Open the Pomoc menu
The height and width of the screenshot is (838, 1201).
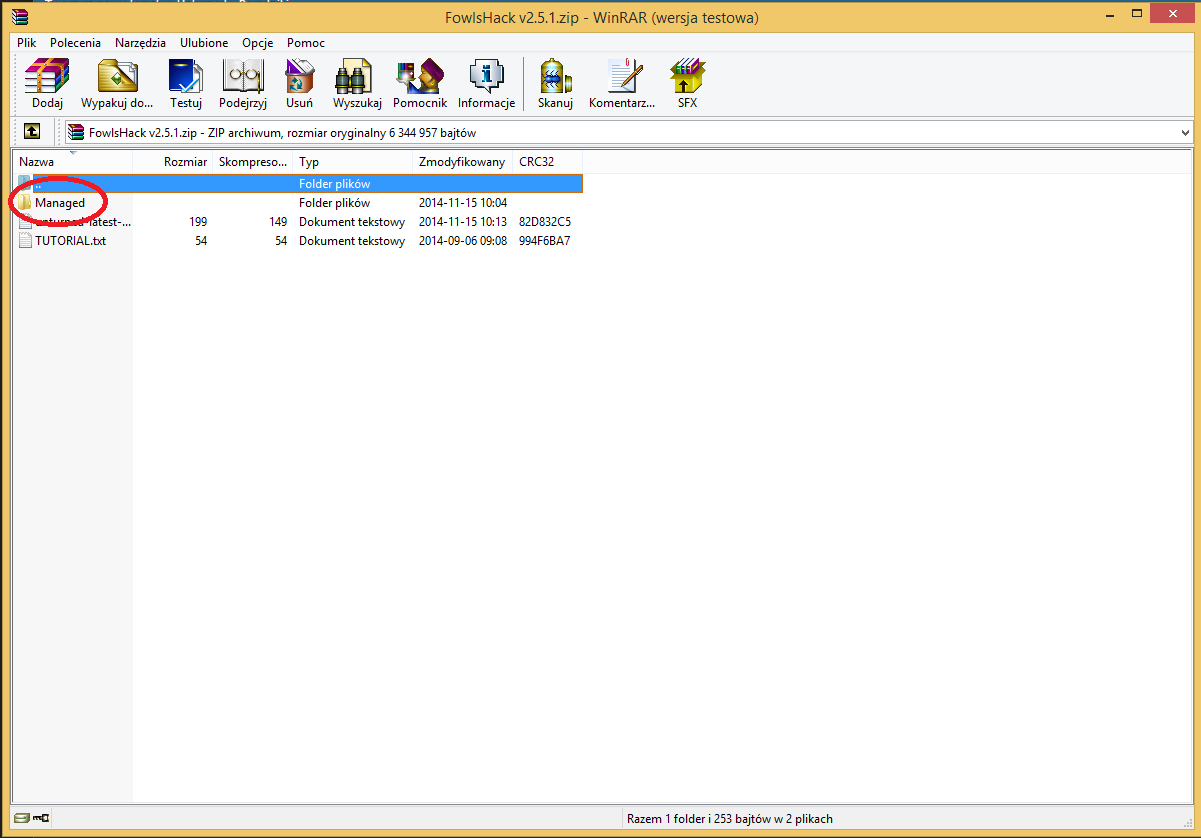(x=305, y=43)
